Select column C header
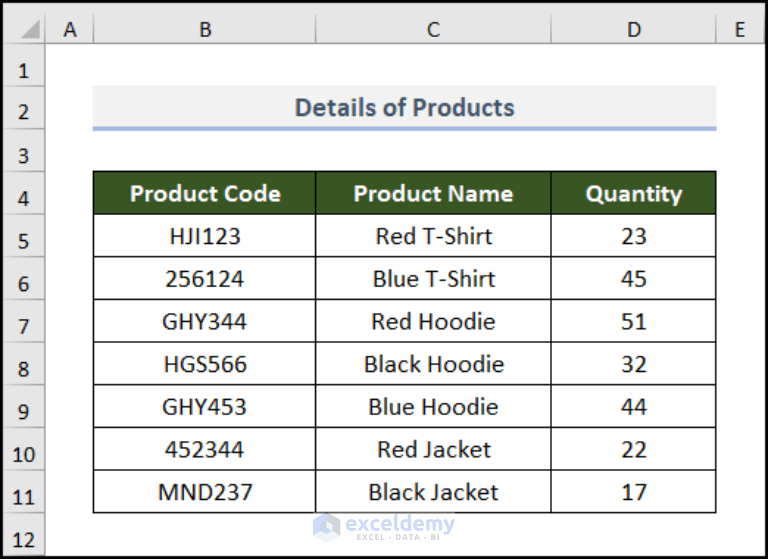This screenshot has height=559, width=768. click(433, 28)
